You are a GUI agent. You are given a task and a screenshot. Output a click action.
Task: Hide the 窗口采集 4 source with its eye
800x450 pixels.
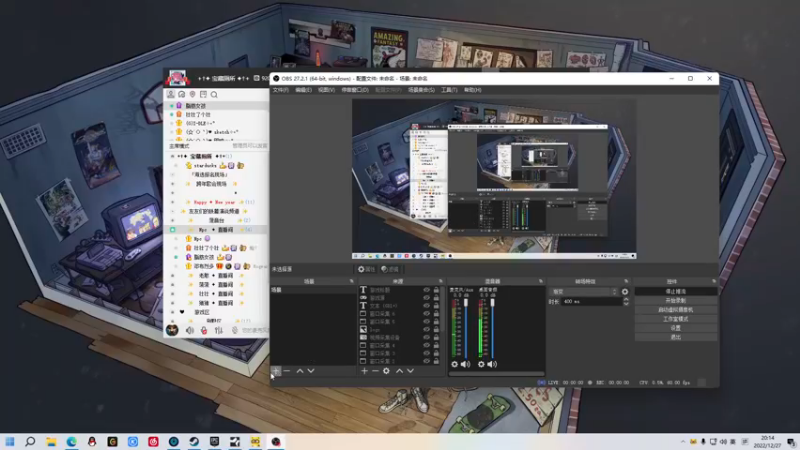427,345
